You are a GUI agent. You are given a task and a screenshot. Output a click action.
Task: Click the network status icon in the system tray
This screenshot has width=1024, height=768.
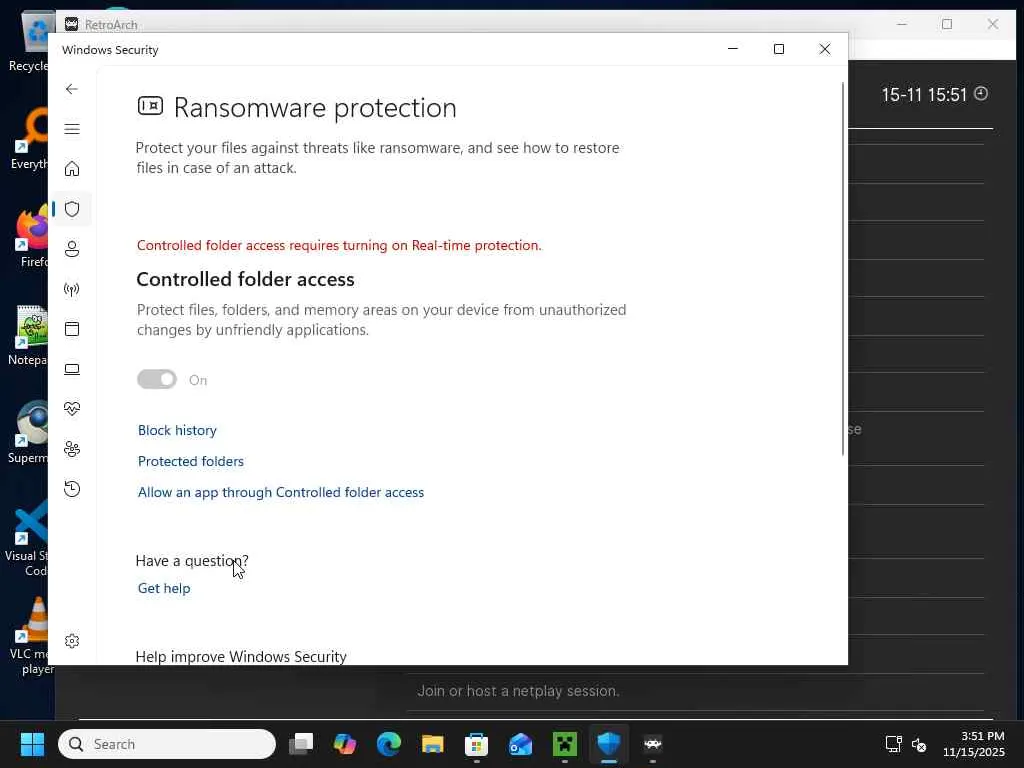pos(893,744)
